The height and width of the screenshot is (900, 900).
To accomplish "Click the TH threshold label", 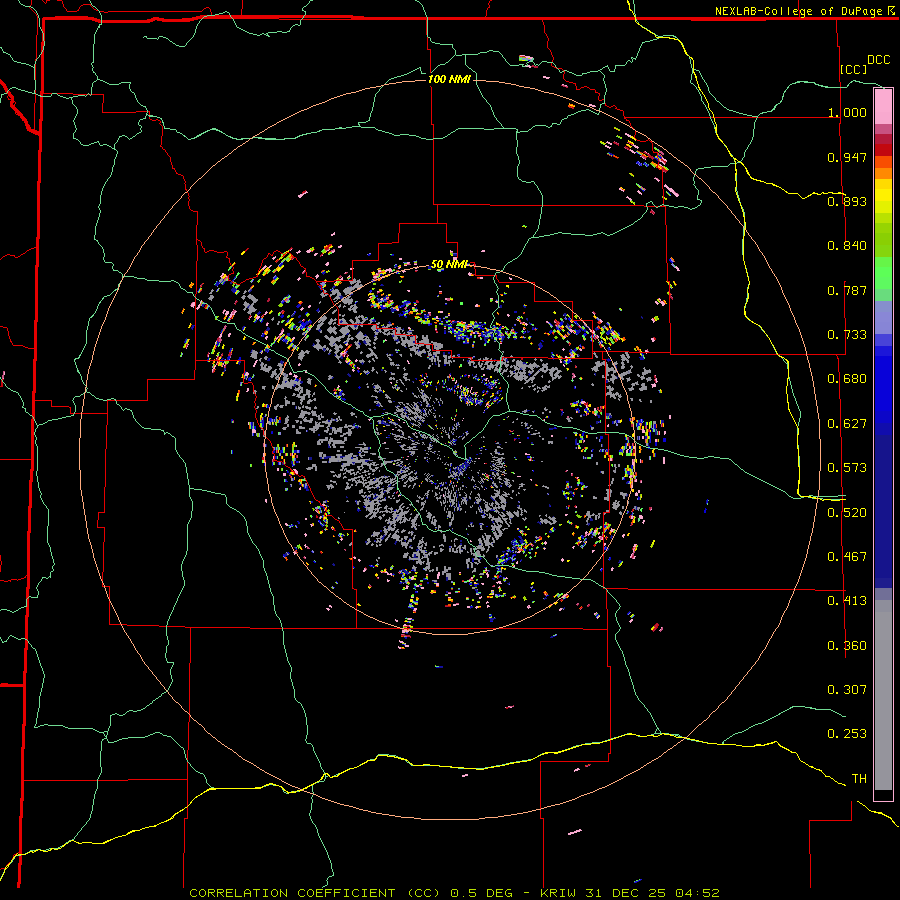I will tap(859, 779).
